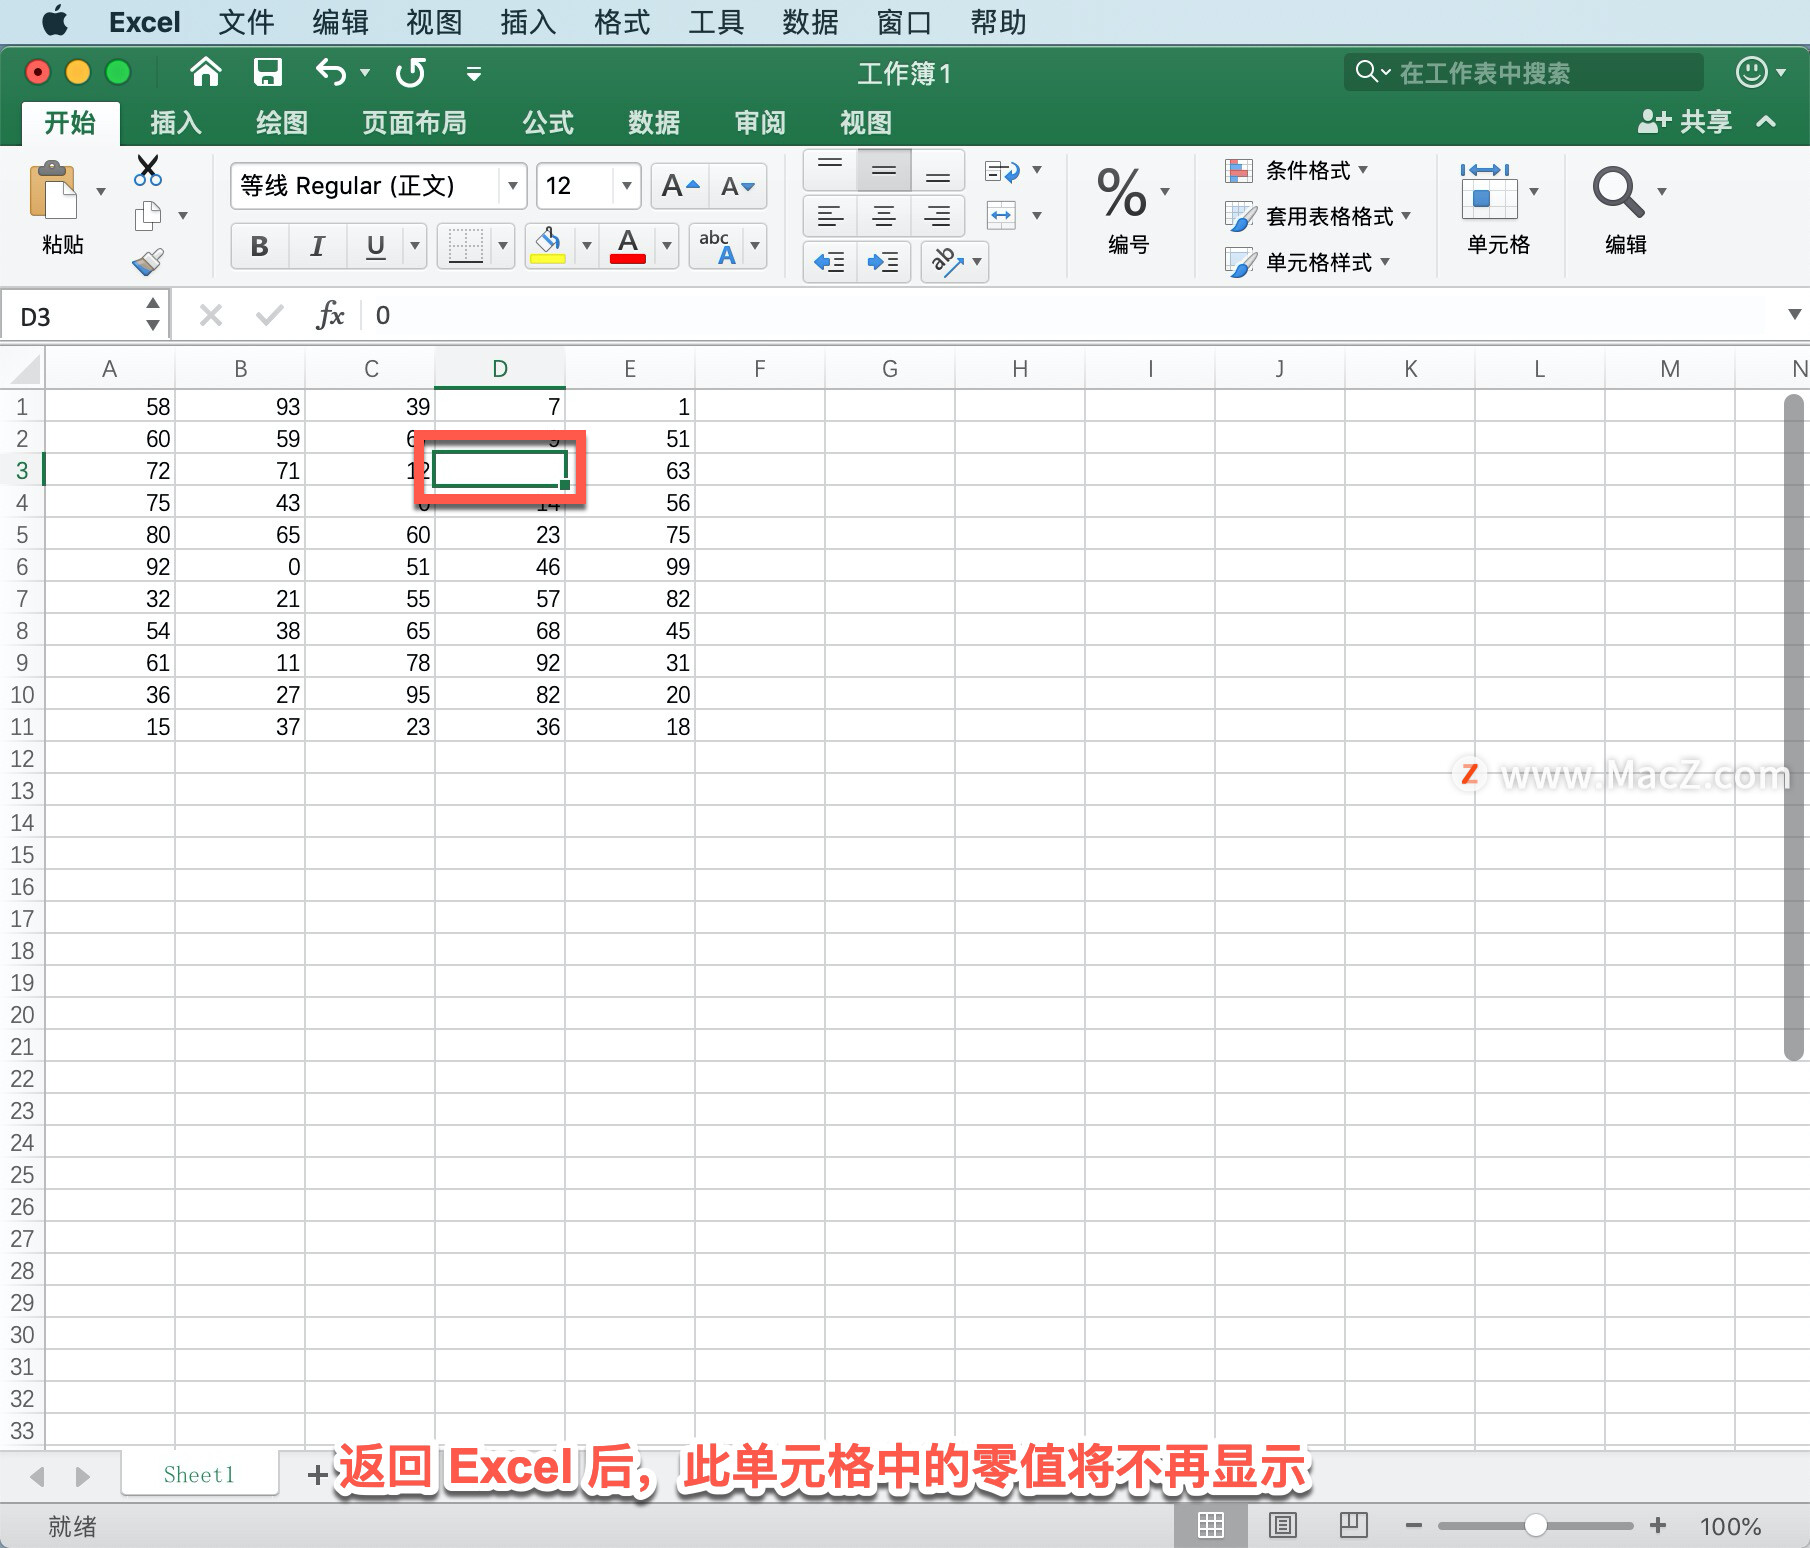
Task: Expand the formula bar arrow
Action: [x=1794, y=315]
